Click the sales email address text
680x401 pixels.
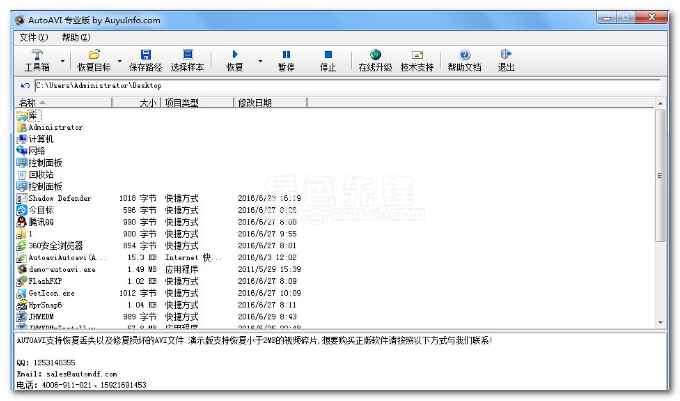82,374
